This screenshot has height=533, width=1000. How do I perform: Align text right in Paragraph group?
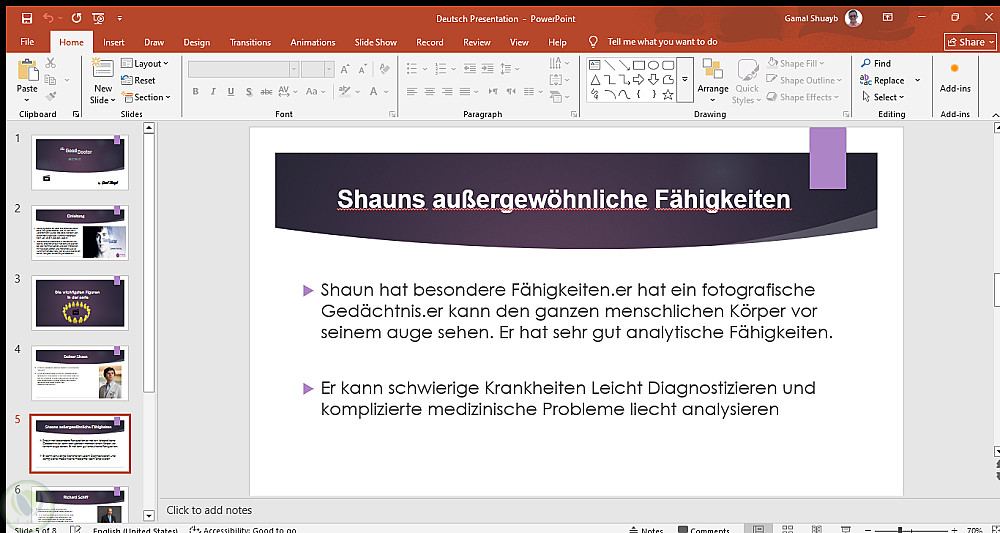448,92
